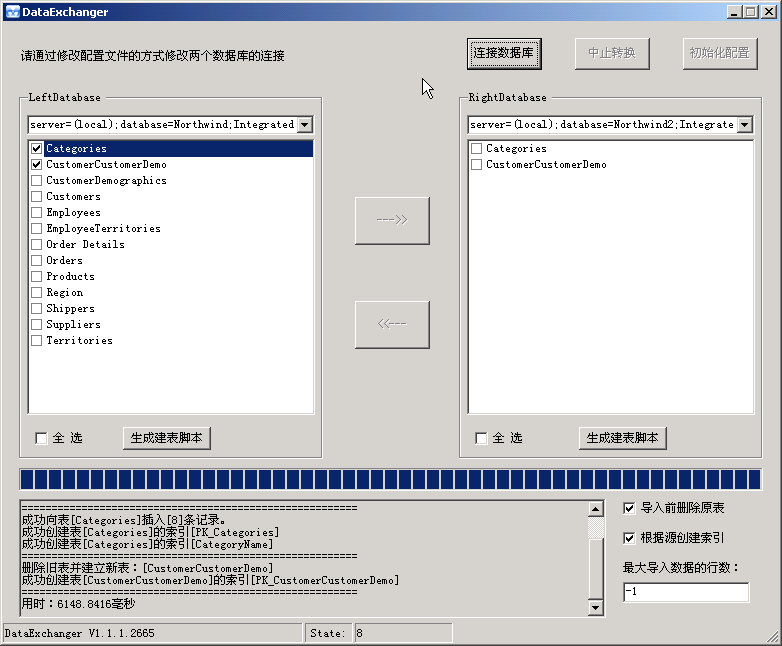Click the 中止转换 button

[x=612, y=53]
